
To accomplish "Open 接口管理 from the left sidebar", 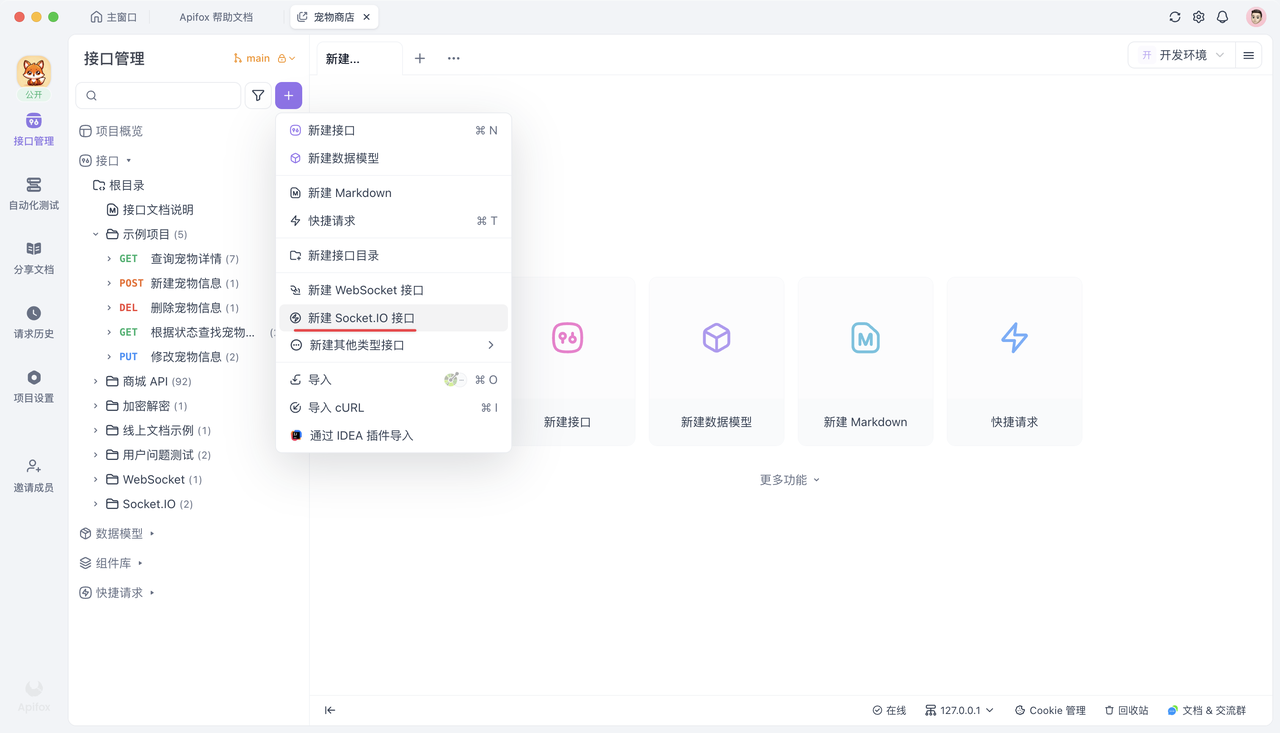I will (x=33, y=131).
